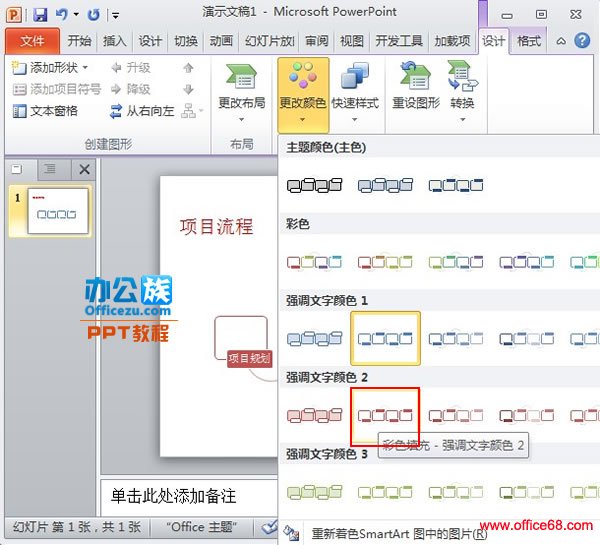Viewport: 600px width, 545px height.
Task: Toggle the 文本窗格 text pane
Action: click(45, 111)
